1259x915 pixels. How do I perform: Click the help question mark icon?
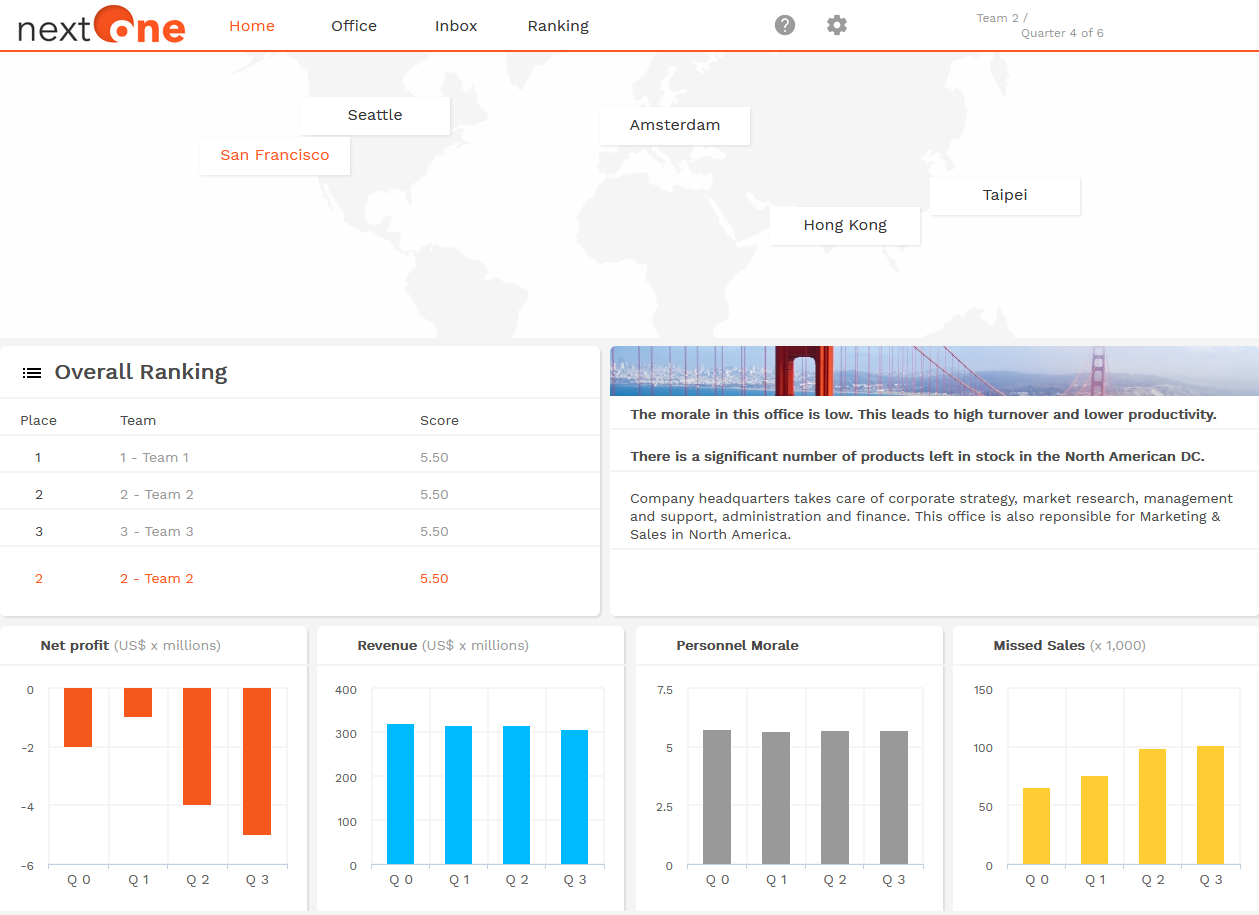coord(785,25)
